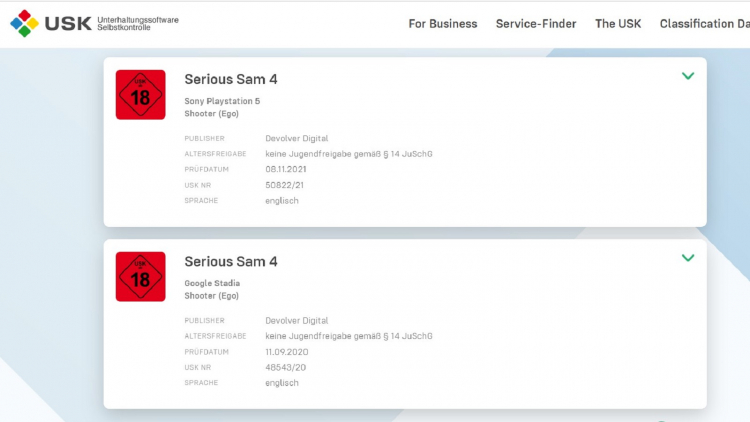The width and height of the screenshot is (750, 422).
Task: Open the Service-Finder menu
Action: pos(536,24)
